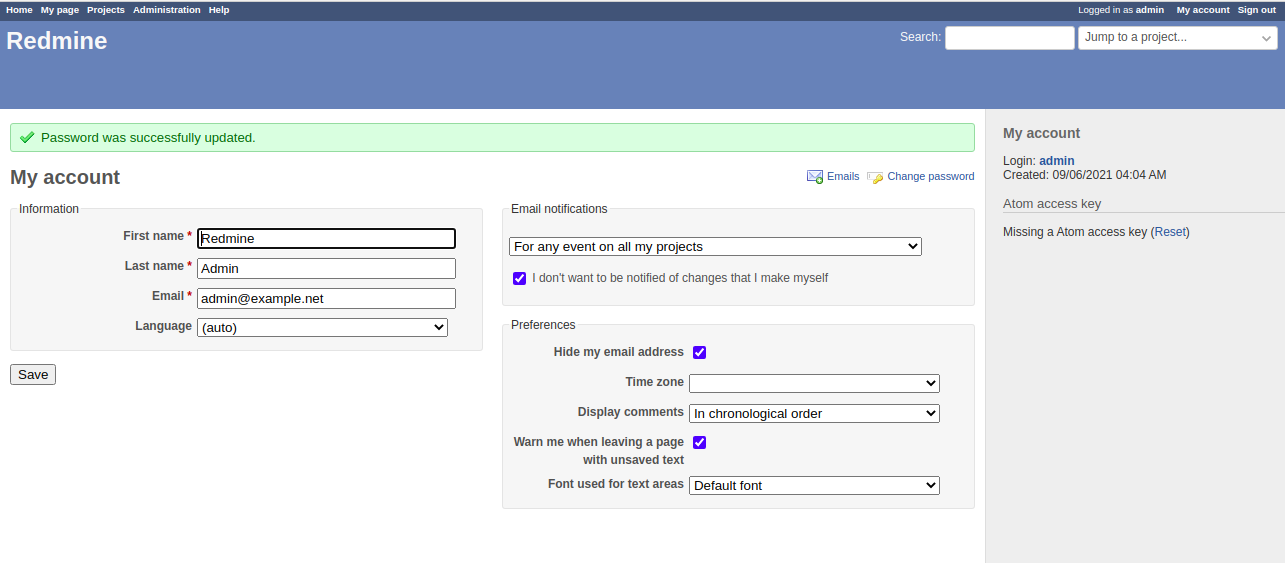Open the Display comments dropdown
This screenshot has height=563, width=1285.
coord(814,413)
